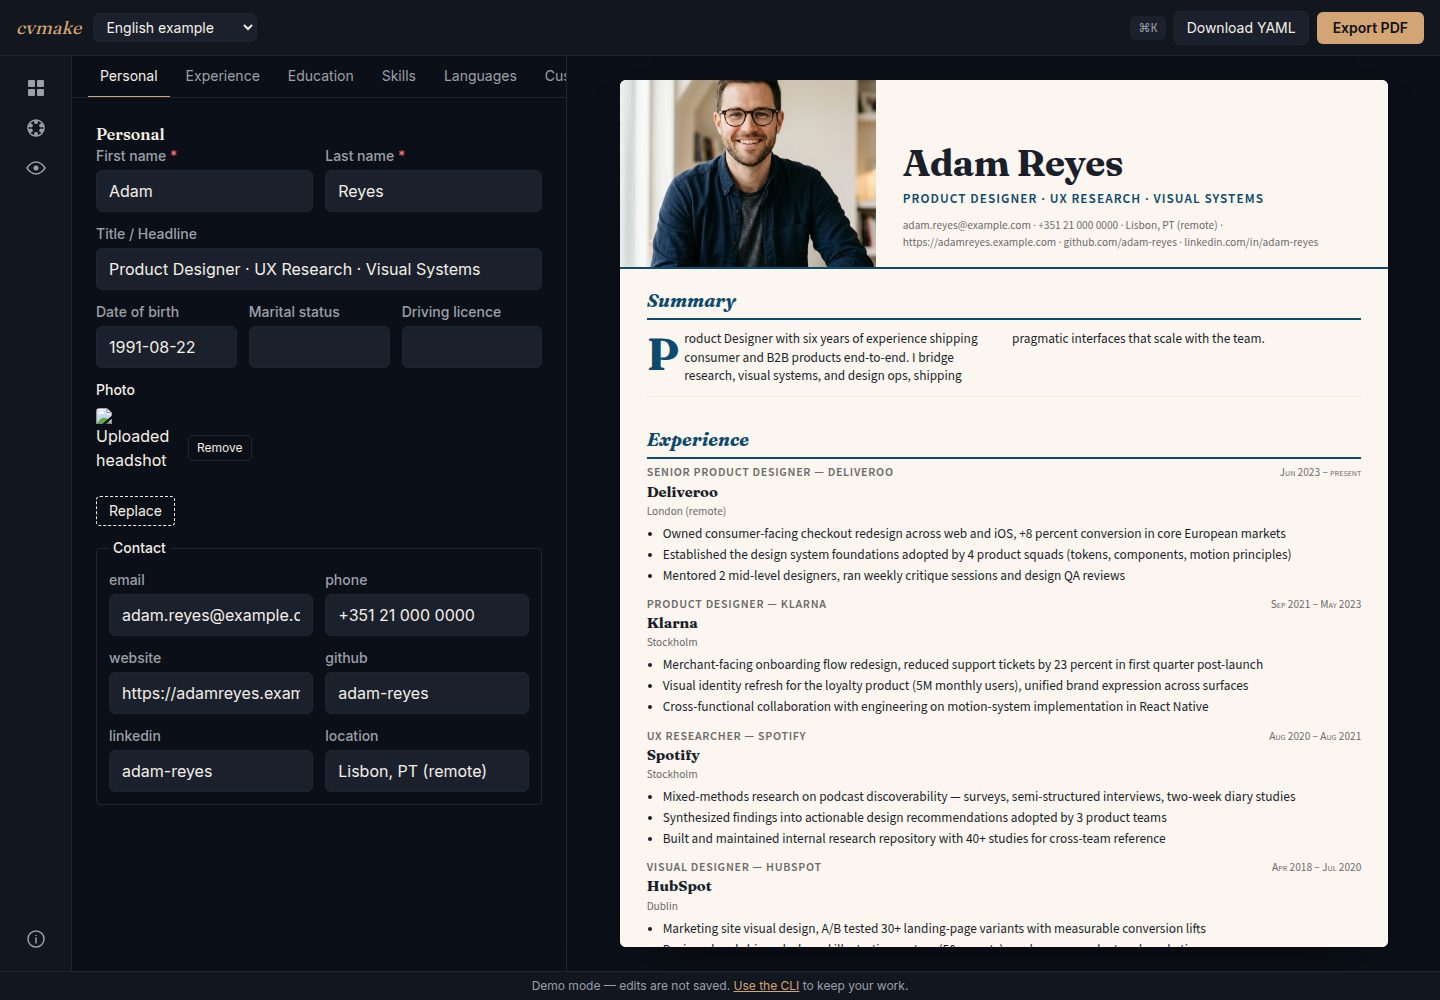Switch to the Personal tab
Image resolution: width=1440 pixels, height=1000 pixels.
(x=129, y=76)
